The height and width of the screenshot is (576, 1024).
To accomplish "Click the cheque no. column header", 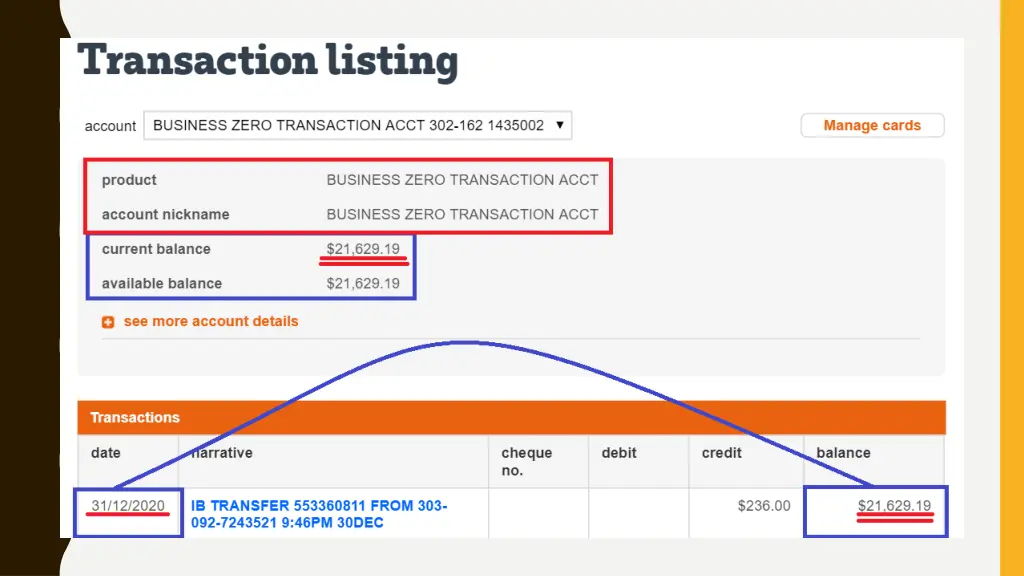I will 526,461.
